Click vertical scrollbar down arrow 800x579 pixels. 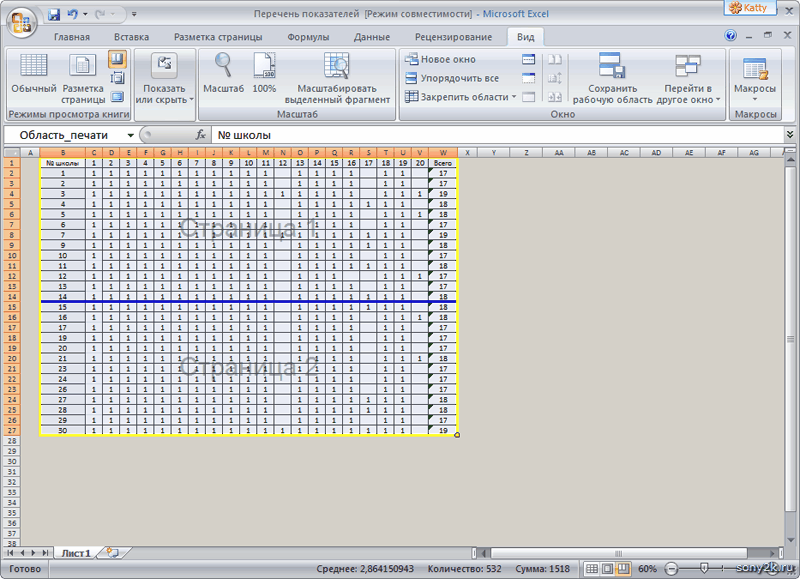pos(791,540)
